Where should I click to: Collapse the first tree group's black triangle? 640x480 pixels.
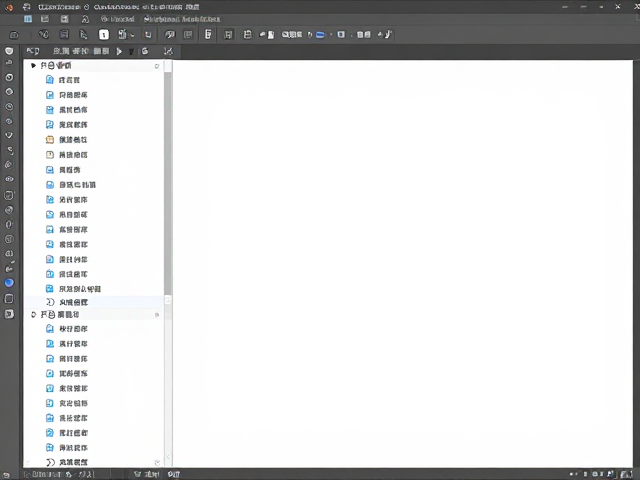(x=33, y=65)
